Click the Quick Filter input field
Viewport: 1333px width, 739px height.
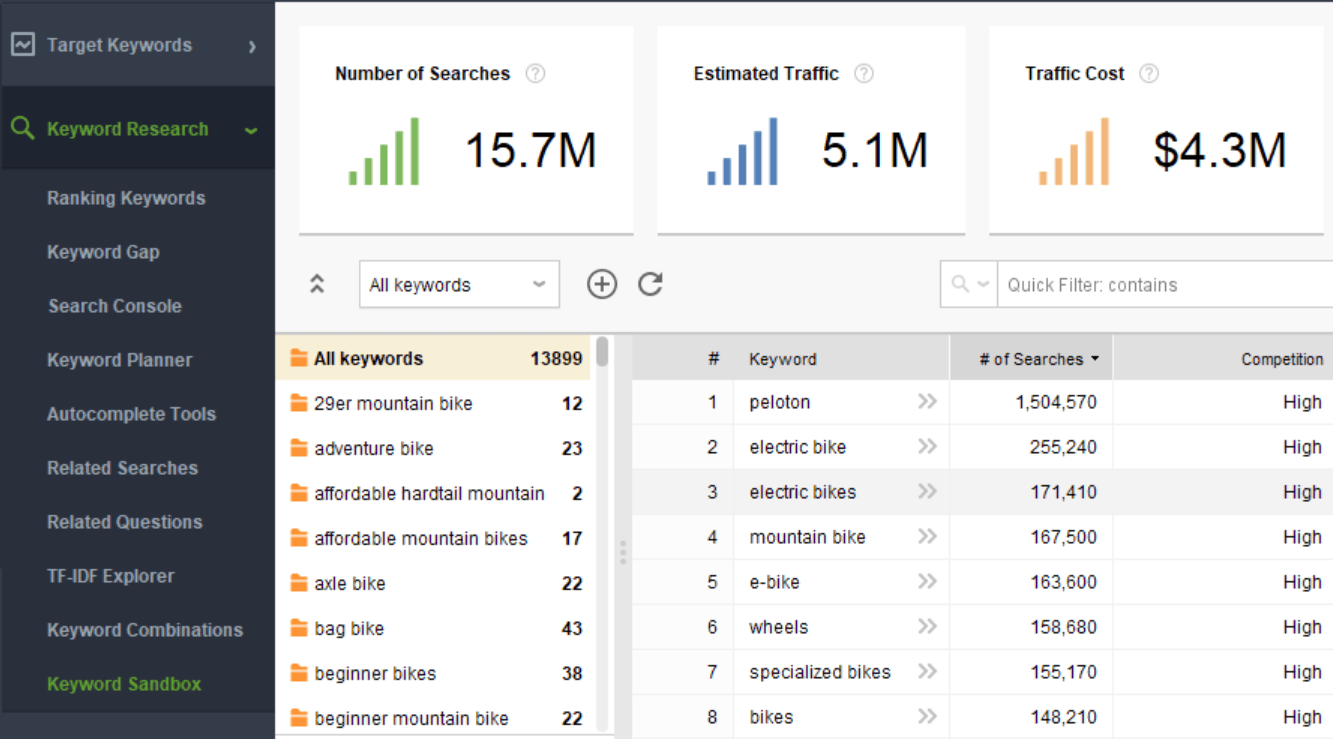1166,284
